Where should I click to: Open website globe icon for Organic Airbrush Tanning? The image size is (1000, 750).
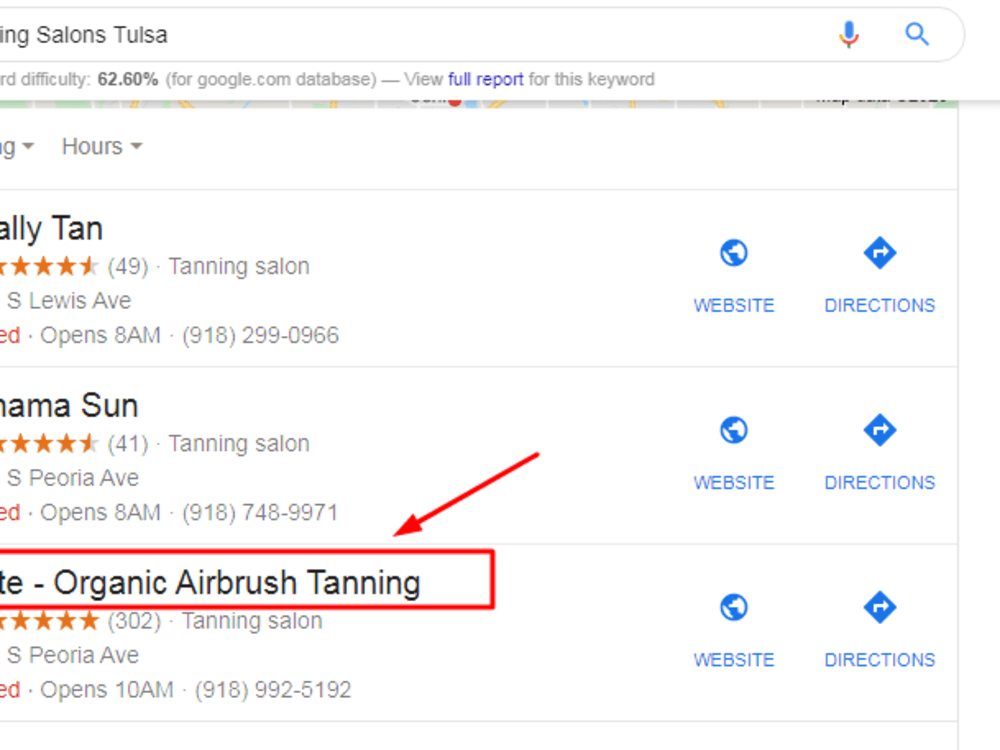pyautogui.click(x=734, y=607)
